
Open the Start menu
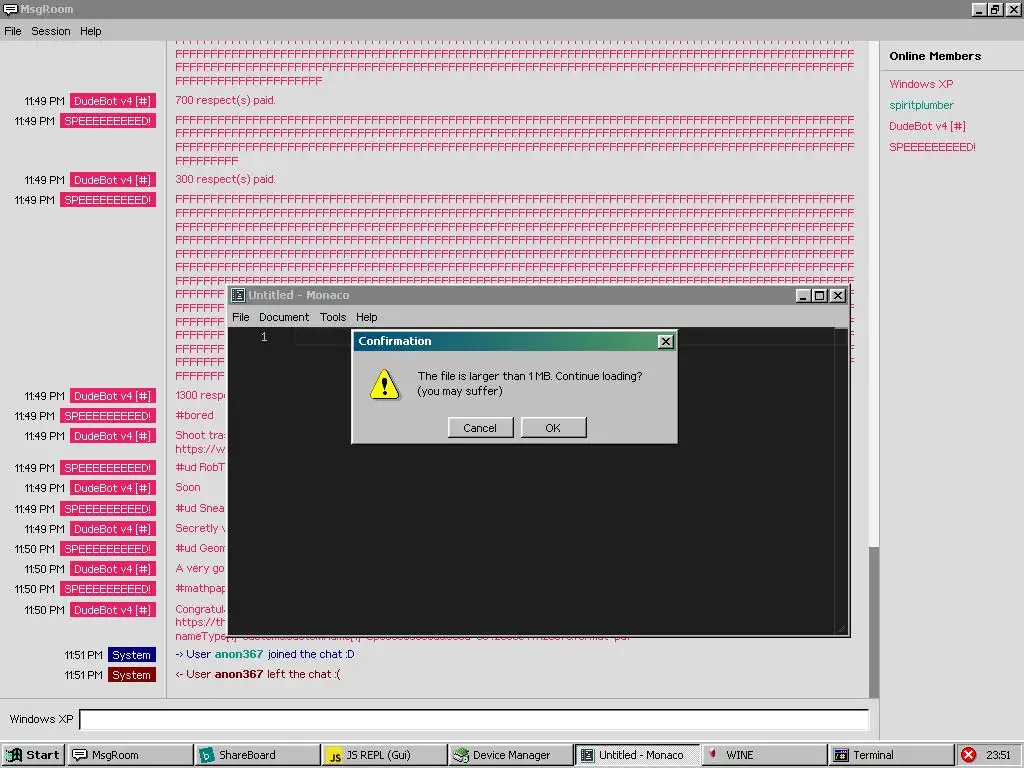click(33, 755)
